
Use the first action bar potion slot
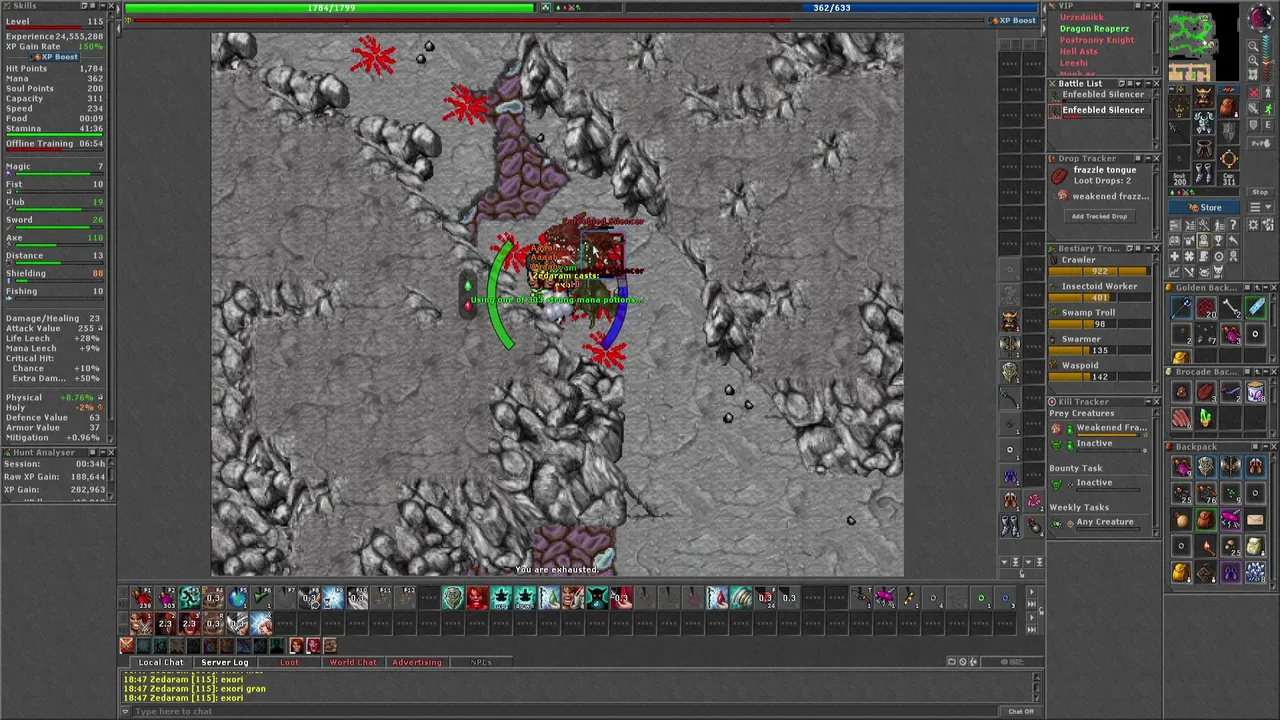tap(142, 597)
